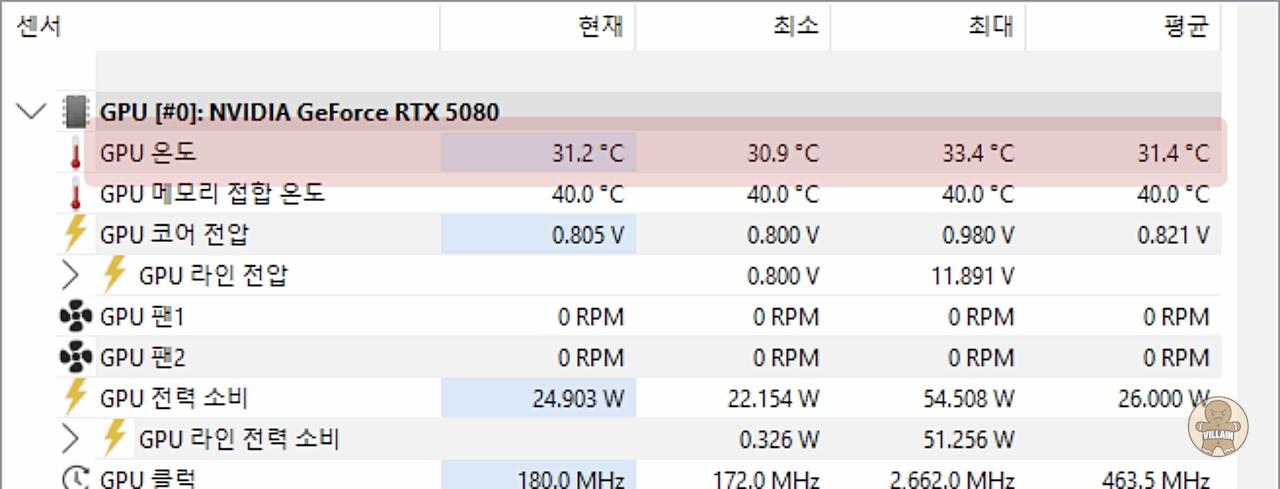Viewport: 1280px width, 489px height.
Task: Click the average value 31.4 °C
Action: point(1172,153)
